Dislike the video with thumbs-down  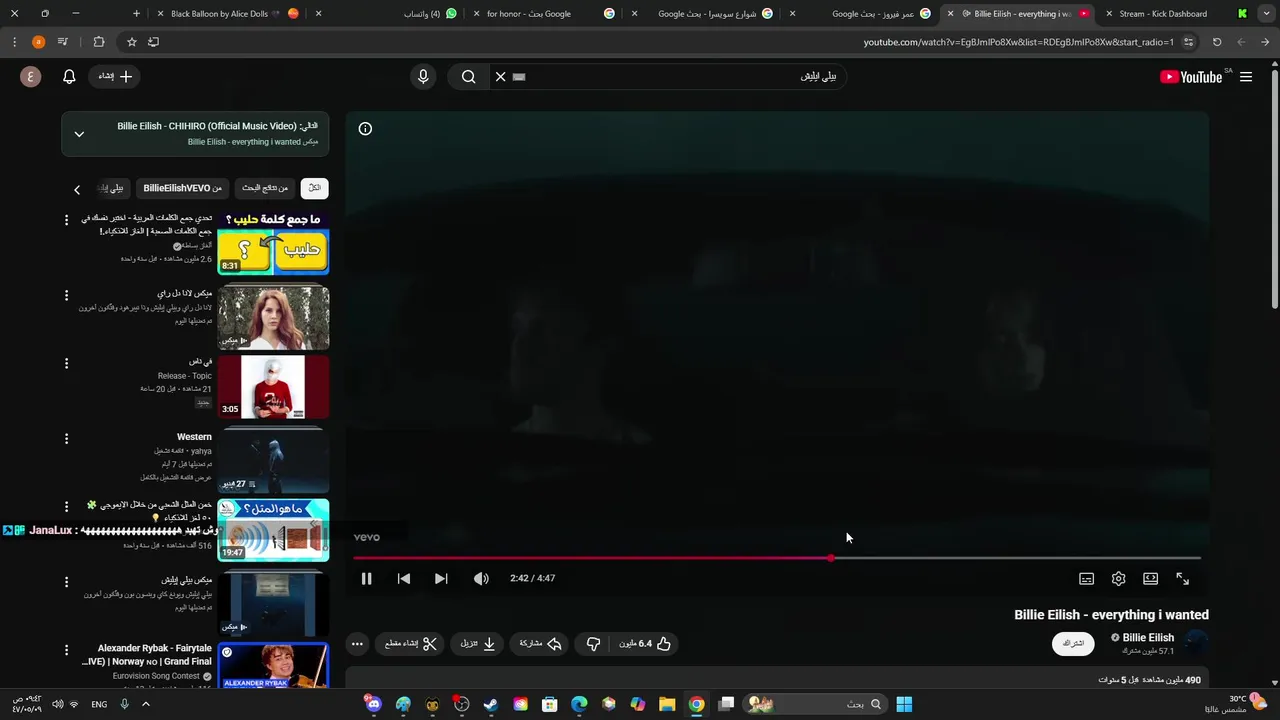point(593,644)
